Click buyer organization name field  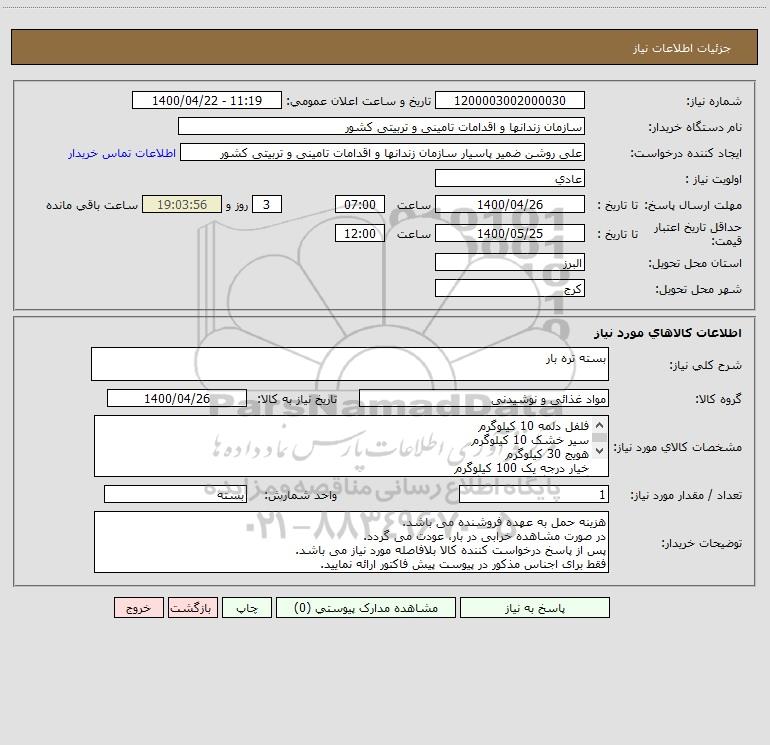point(381,126)
